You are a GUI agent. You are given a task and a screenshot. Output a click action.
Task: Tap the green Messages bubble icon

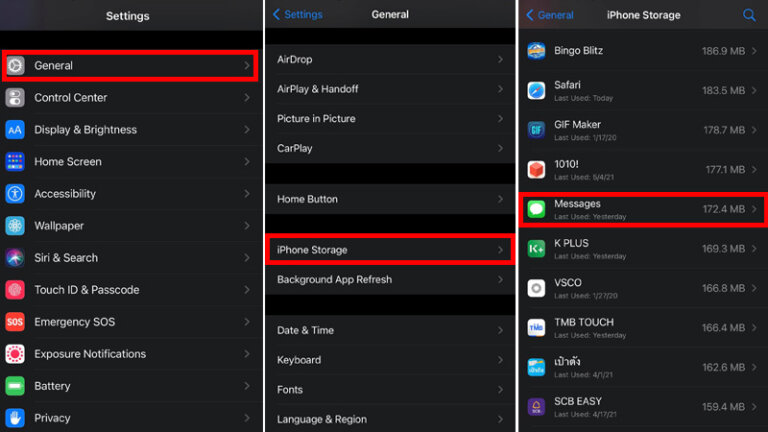(x=536, y=209)
